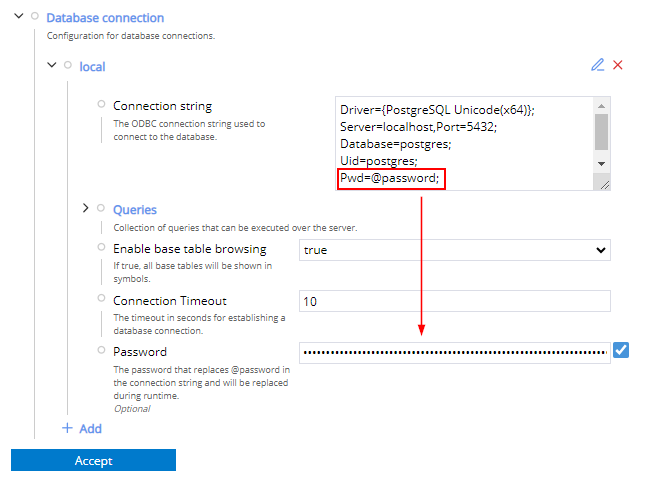Click the circle marker beside Password
The height and width of the screenshot is (482, 645).
click(x=101, y=351)
